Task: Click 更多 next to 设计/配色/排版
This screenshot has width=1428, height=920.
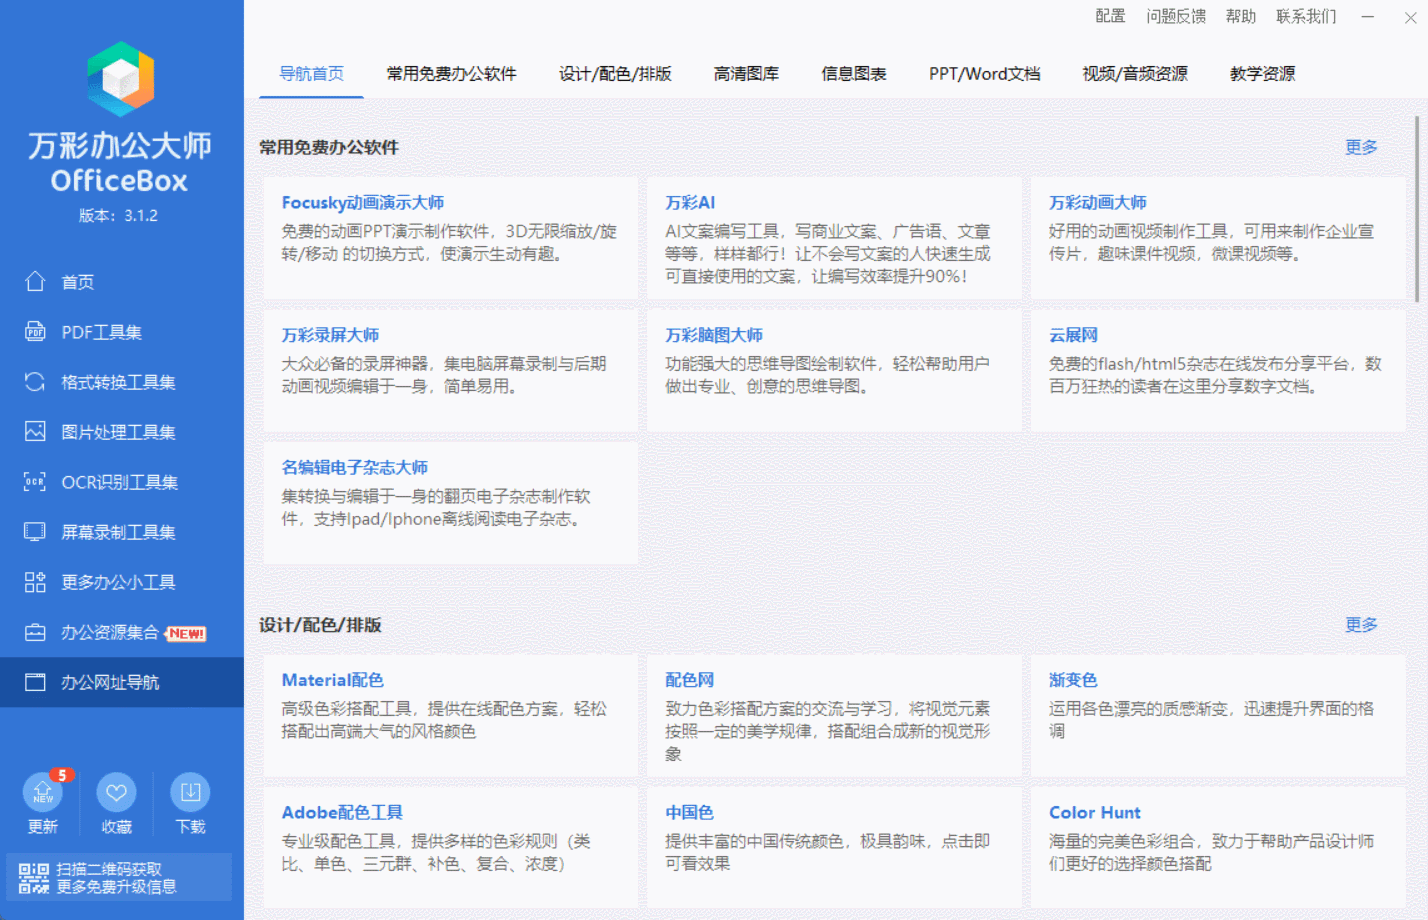Action: (1361, 624)
